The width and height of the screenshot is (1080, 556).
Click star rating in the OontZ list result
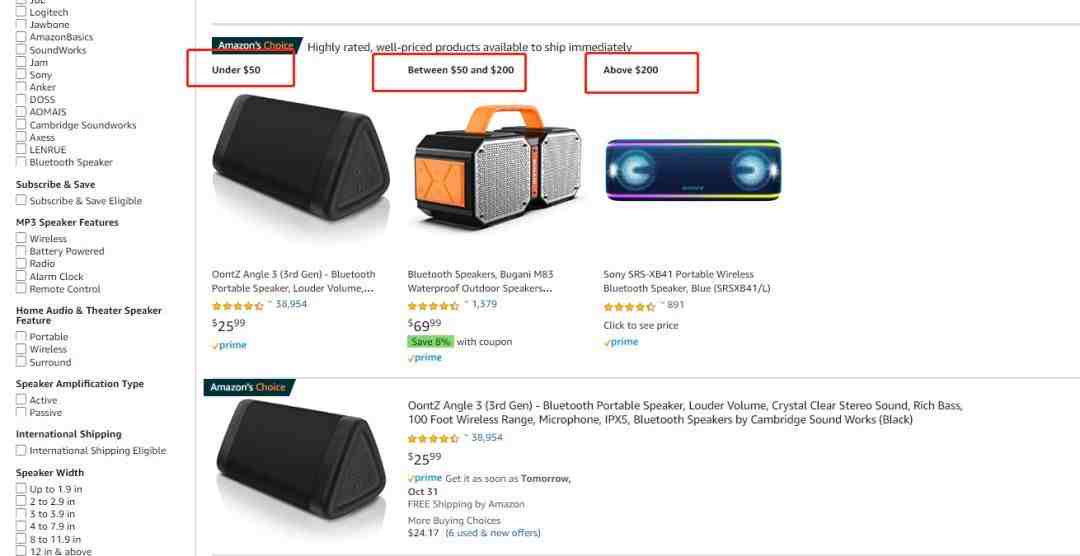[x=433, y=438]
